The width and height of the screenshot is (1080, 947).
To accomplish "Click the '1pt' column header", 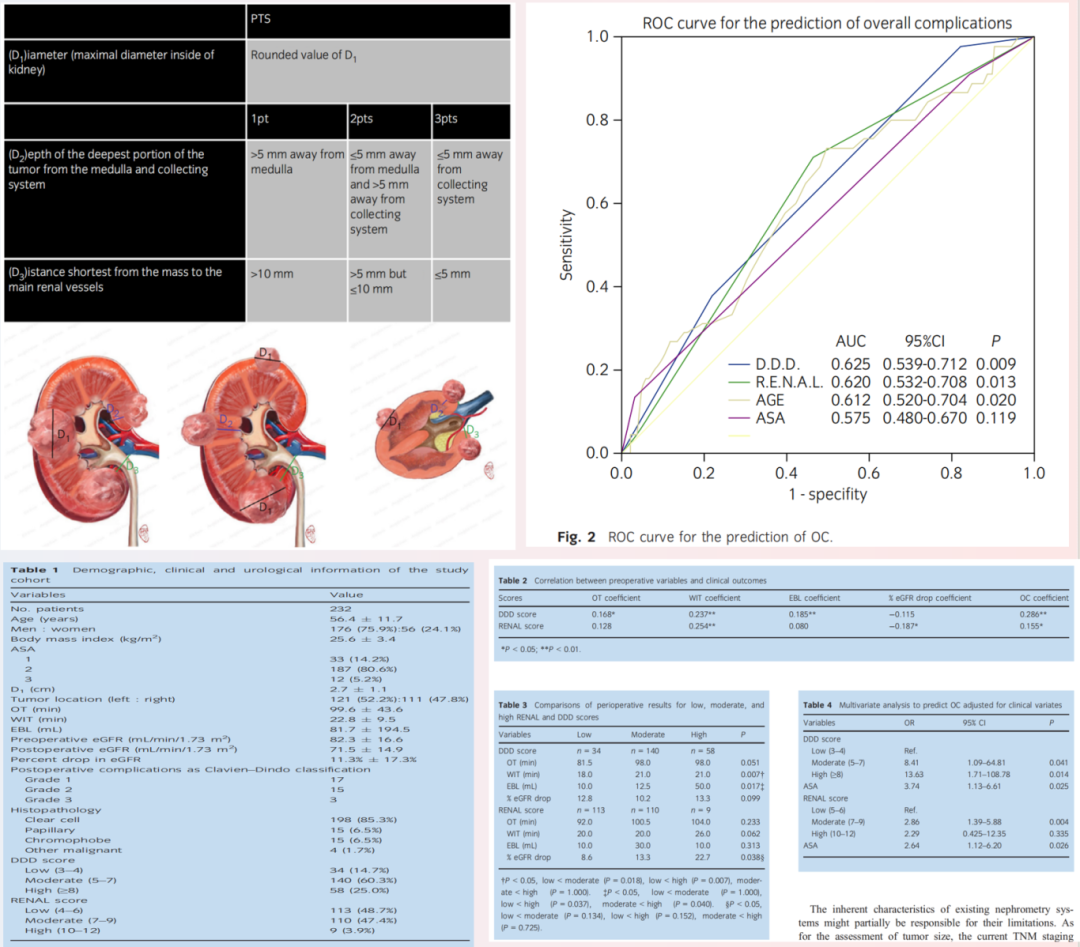I will coord(296,121).
